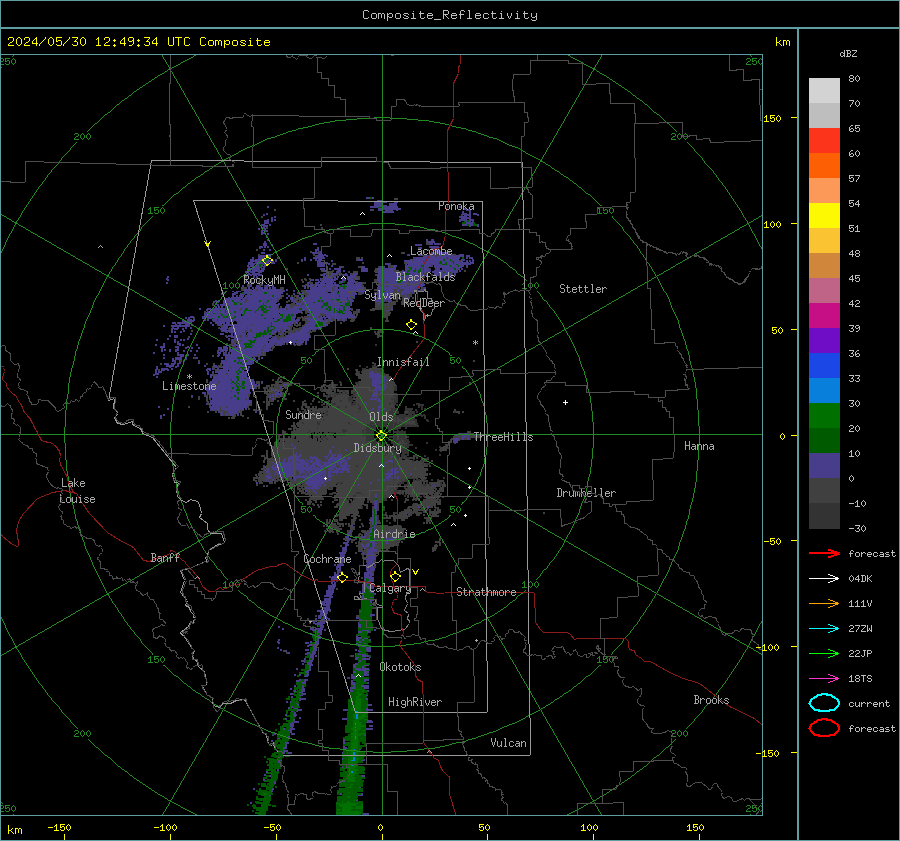Click the yellow diamond marker near RockyMH
Viewport: 900px width, 841px height.
click(267, 261)
